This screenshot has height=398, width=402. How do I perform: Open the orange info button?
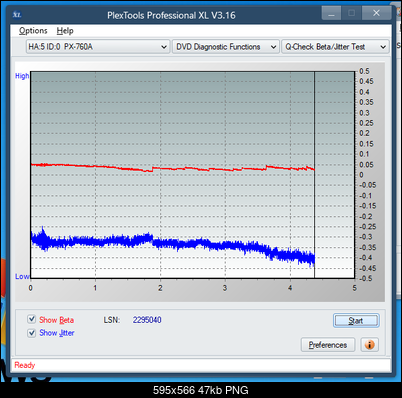(x=369, y=345)
